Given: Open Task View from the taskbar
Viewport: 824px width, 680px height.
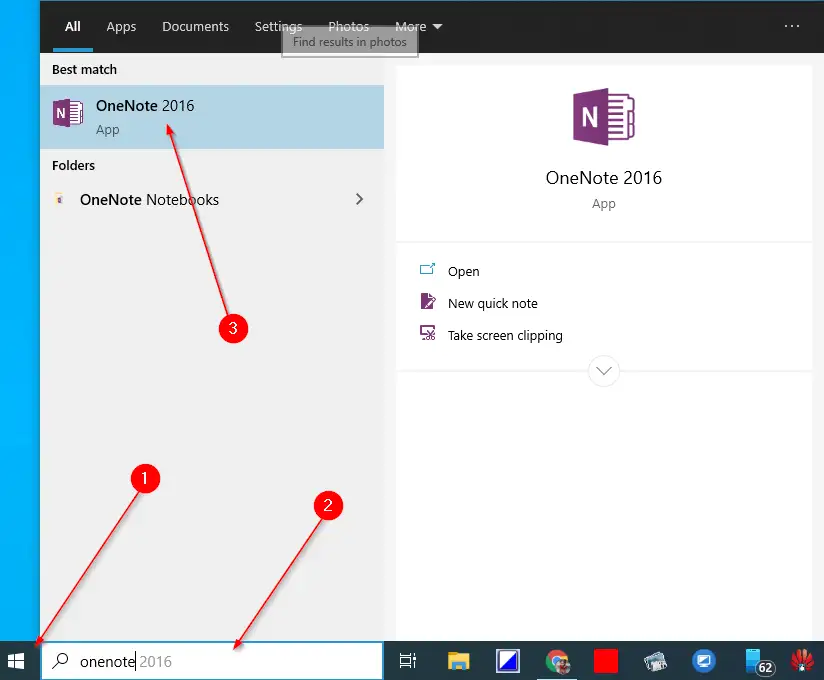Looking at the screenshot, I should pyautogui.click(x=408, y=661).
